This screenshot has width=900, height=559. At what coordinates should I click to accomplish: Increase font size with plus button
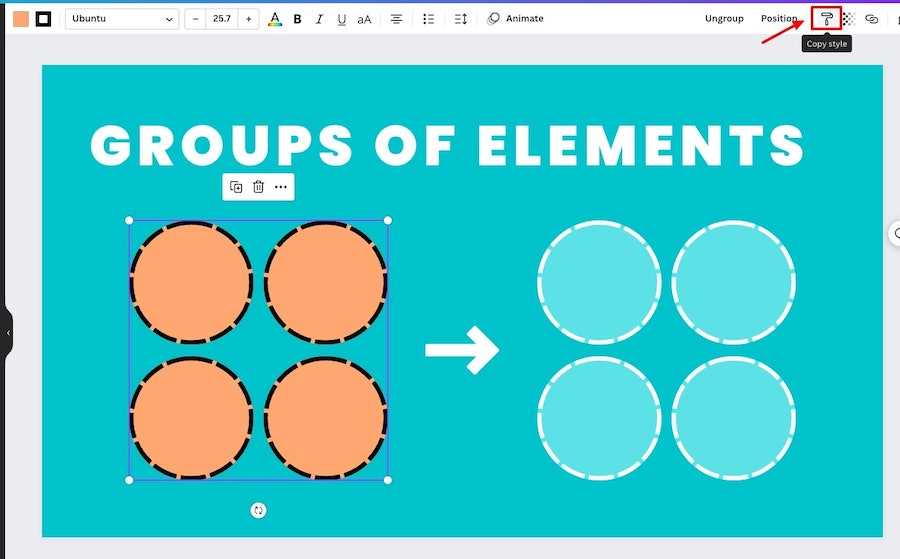248,19
